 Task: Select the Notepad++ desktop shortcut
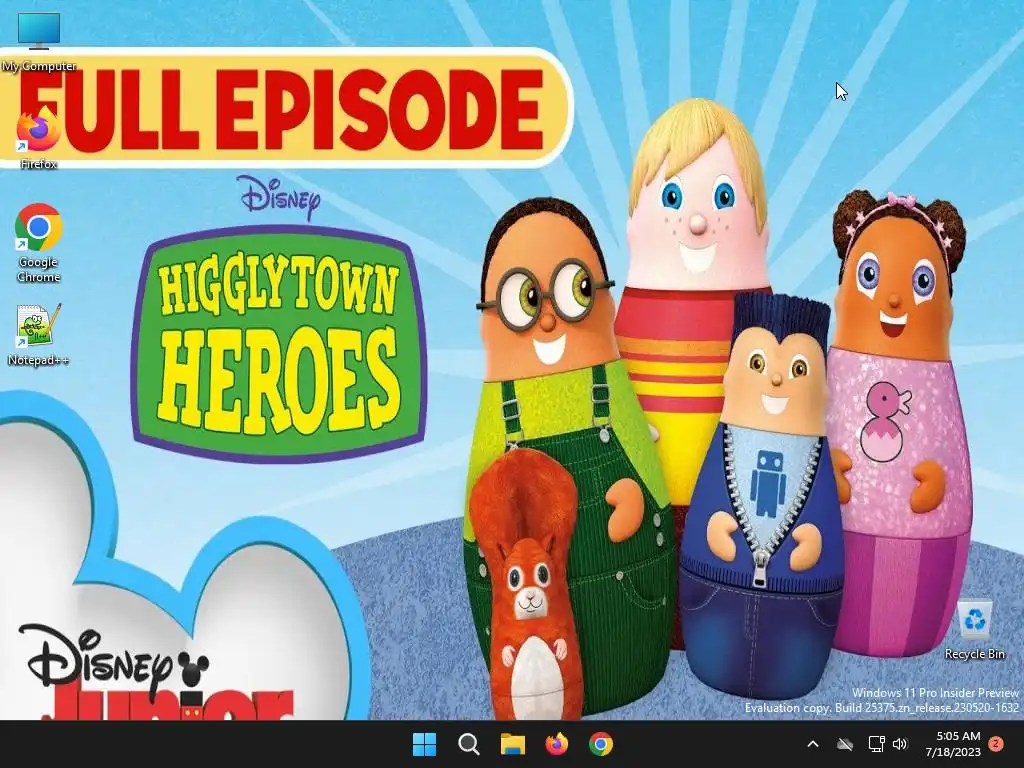(39, 334)
